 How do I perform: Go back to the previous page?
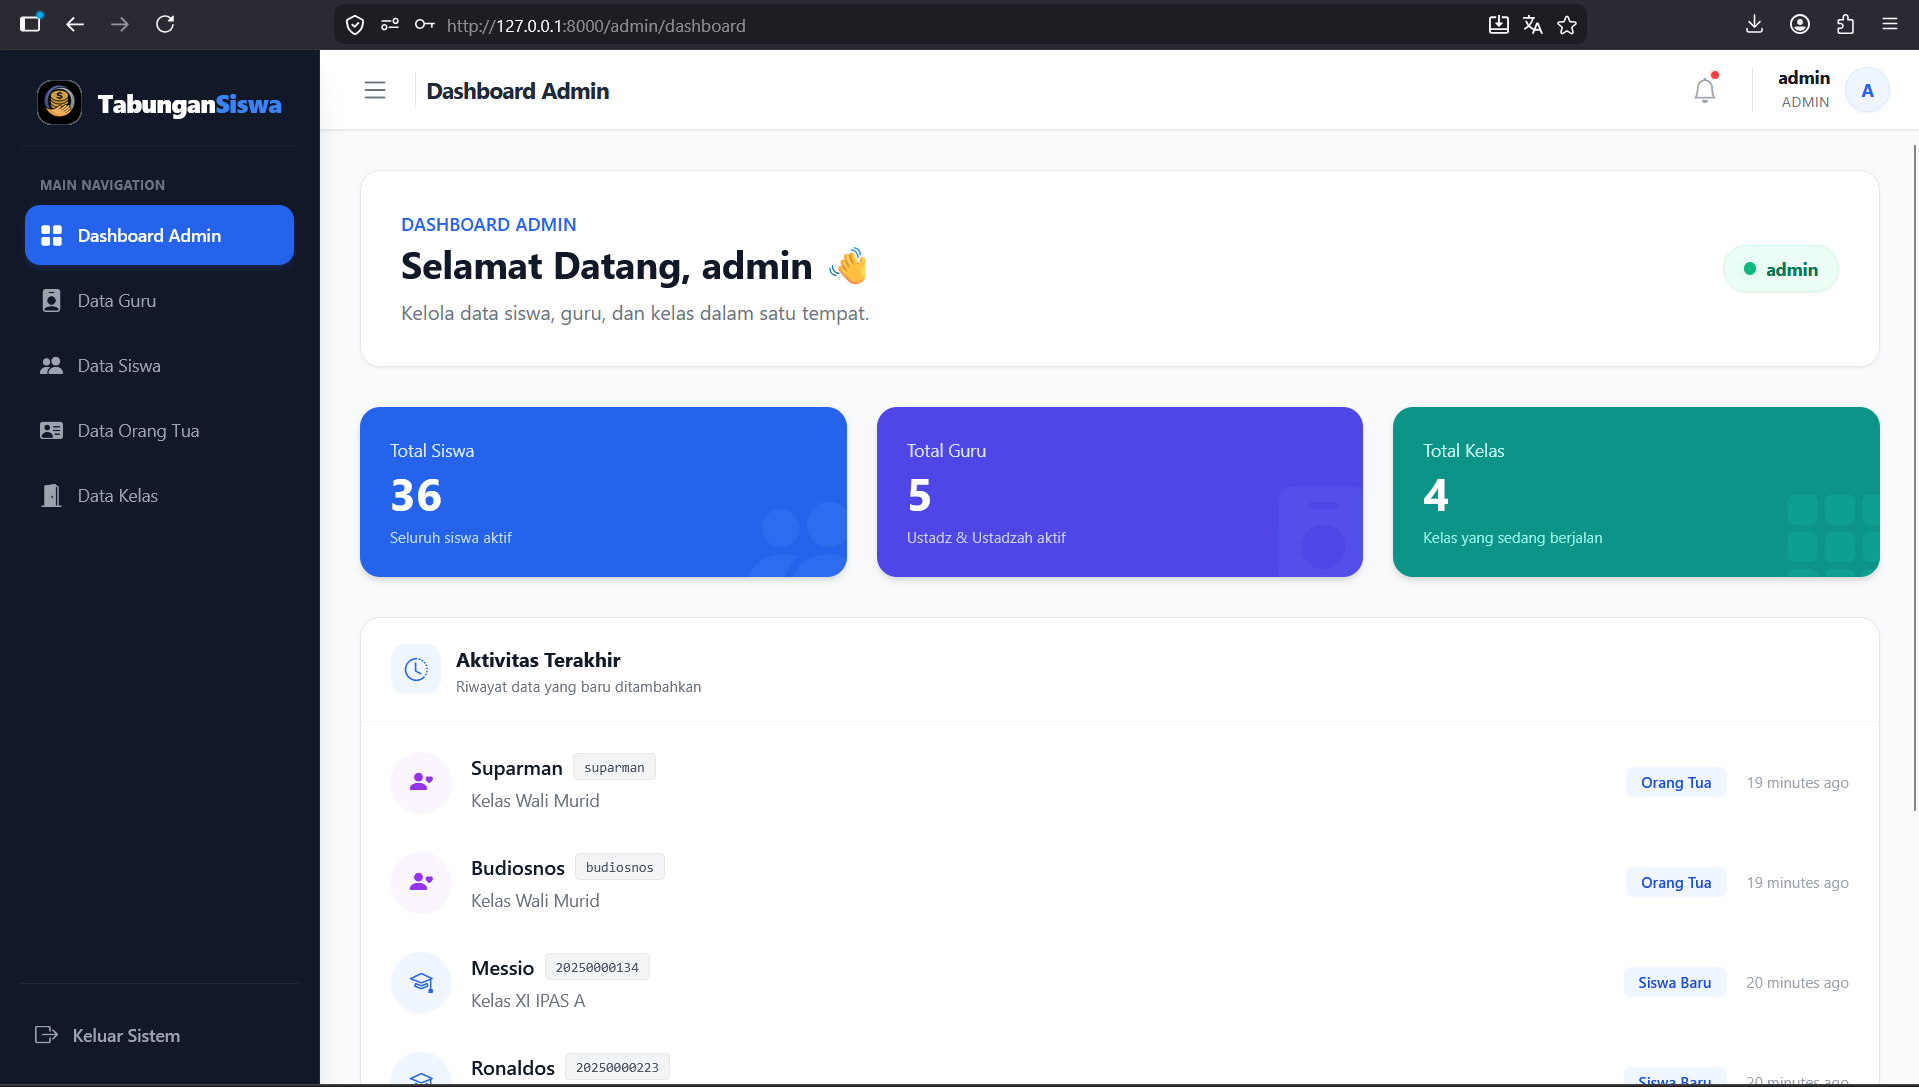pyautogui.click(x=75, y=24)
